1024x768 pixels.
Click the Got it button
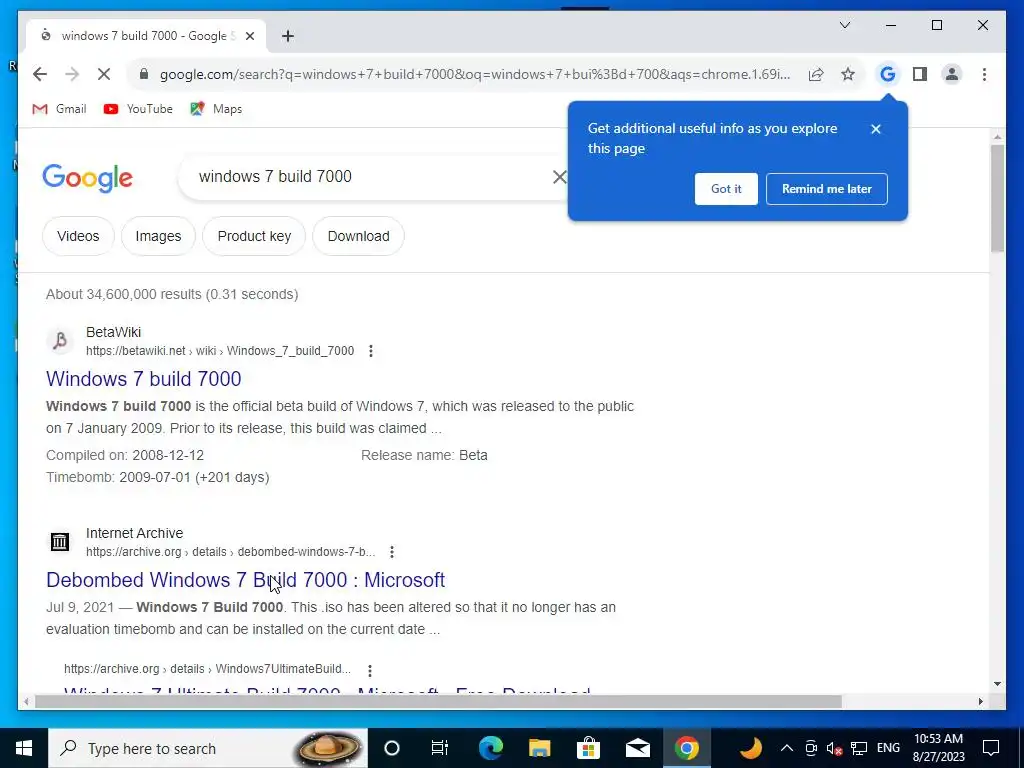coord(726,189)
